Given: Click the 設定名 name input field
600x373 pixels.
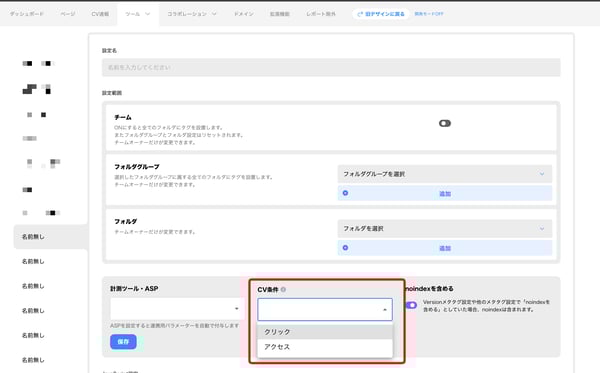Looking at the screenshot, I should tap(331, 68).
